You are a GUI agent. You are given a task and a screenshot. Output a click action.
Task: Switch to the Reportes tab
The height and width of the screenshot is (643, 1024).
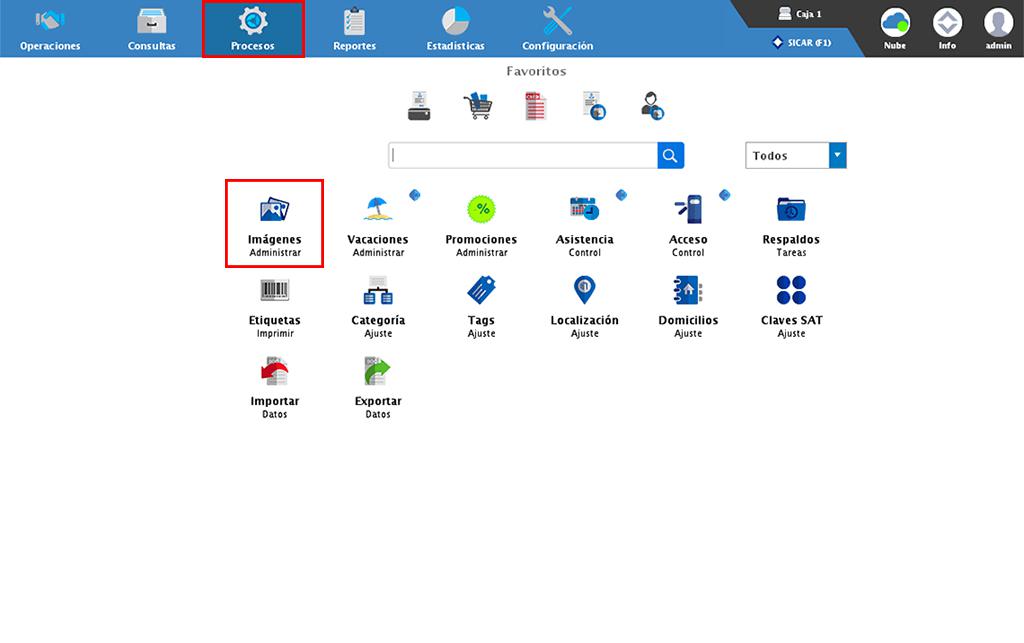click(x=354, y=29)
